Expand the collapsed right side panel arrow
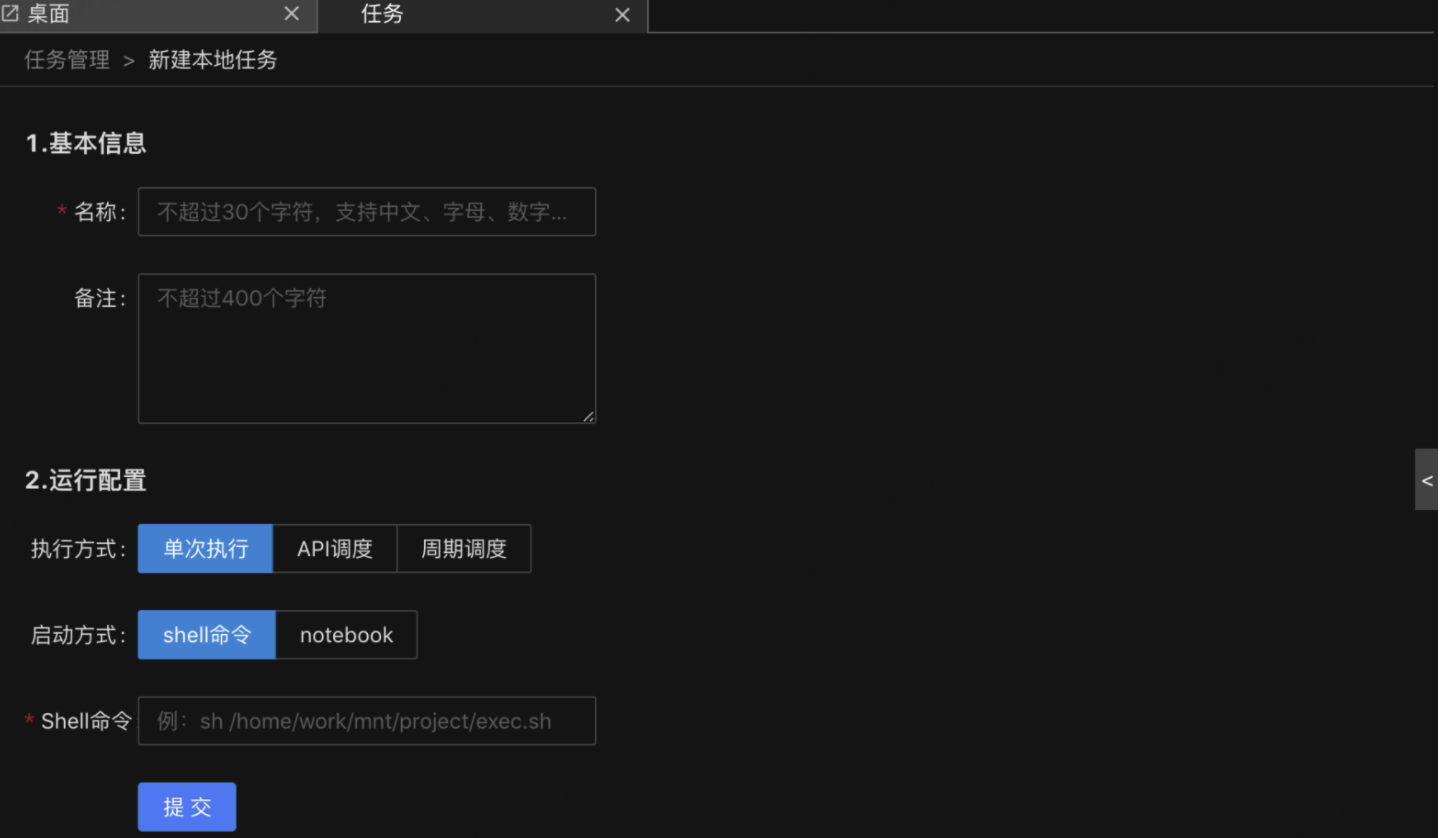 1427,480
